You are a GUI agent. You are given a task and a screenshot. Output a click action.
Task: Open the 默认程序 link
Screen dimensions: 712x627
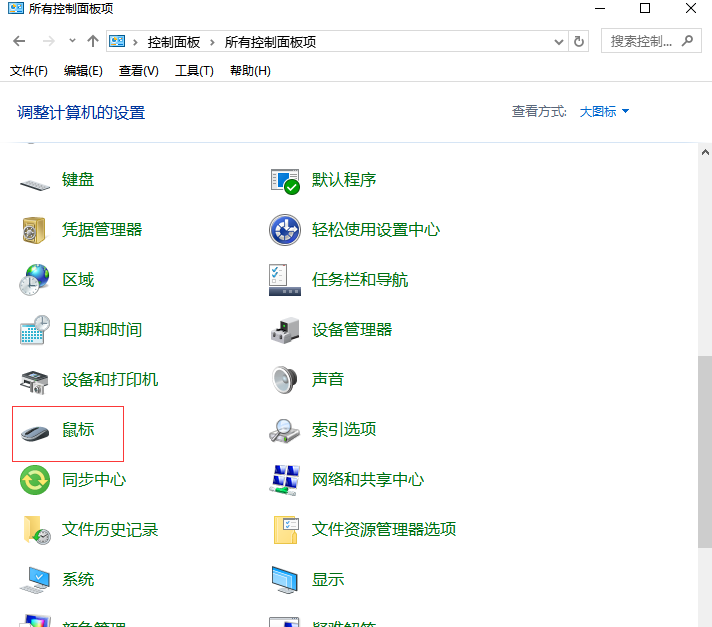[x=344, y=180]
